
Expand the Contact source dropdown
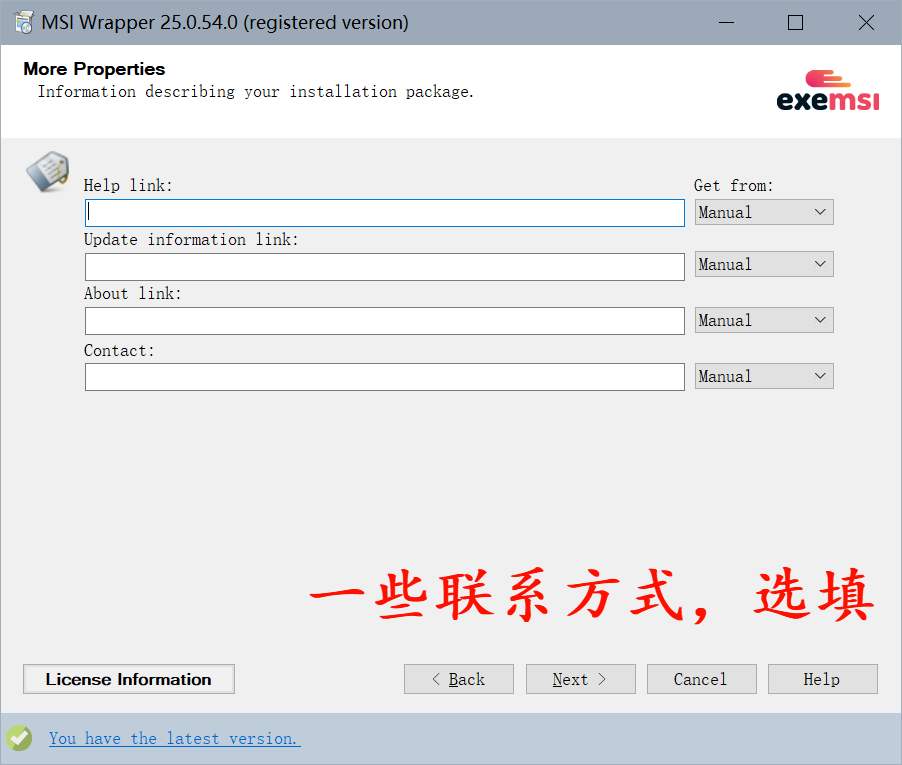tap(764, 377)
